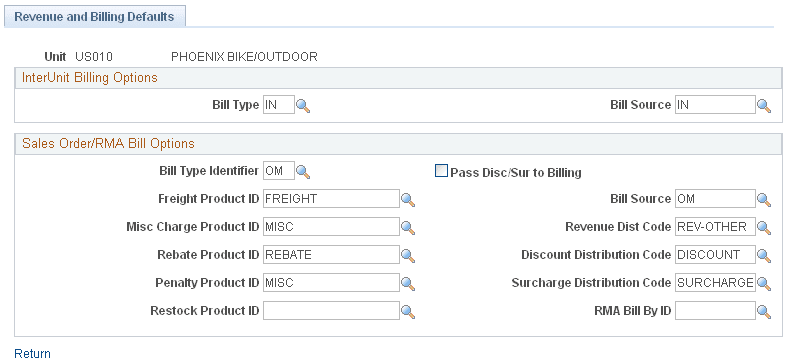Viewport: 788px width, 364px height.
Task: Open lookup for InterUnit Bill Source
Action: click(x=764, y=106)
